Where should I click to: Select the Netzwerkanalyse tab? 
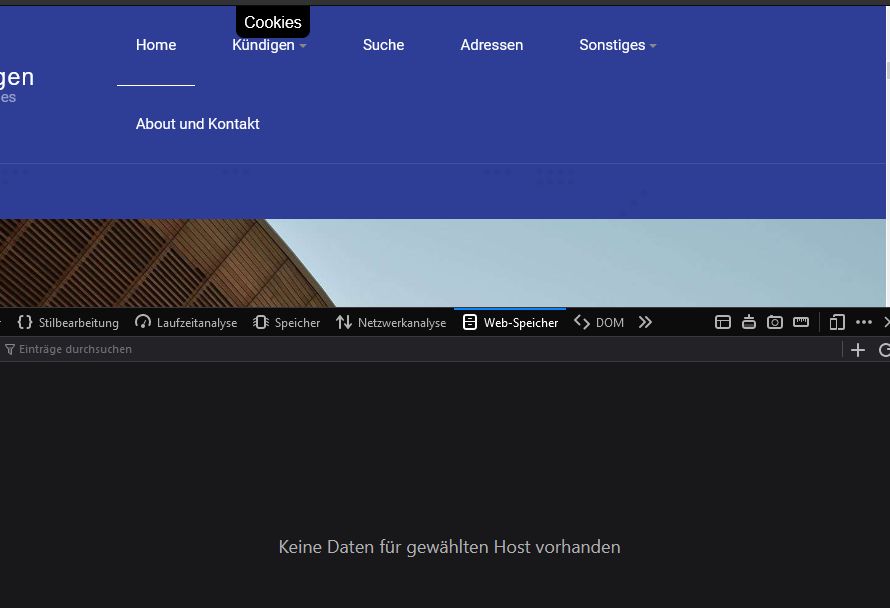391,322
